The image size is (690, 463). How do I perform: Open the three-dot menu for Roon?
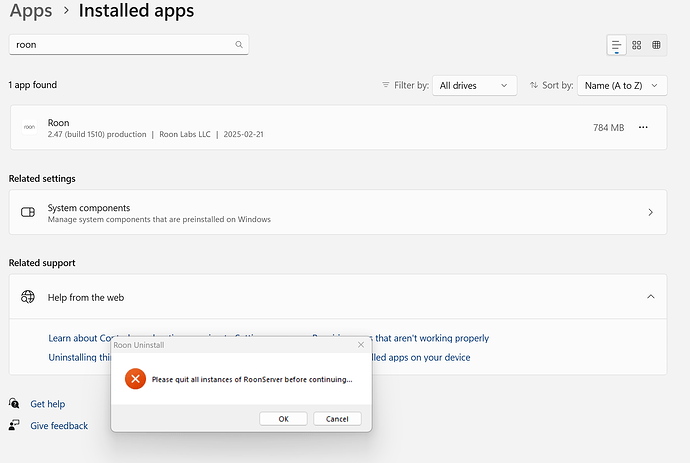click(x=643, y=127)
